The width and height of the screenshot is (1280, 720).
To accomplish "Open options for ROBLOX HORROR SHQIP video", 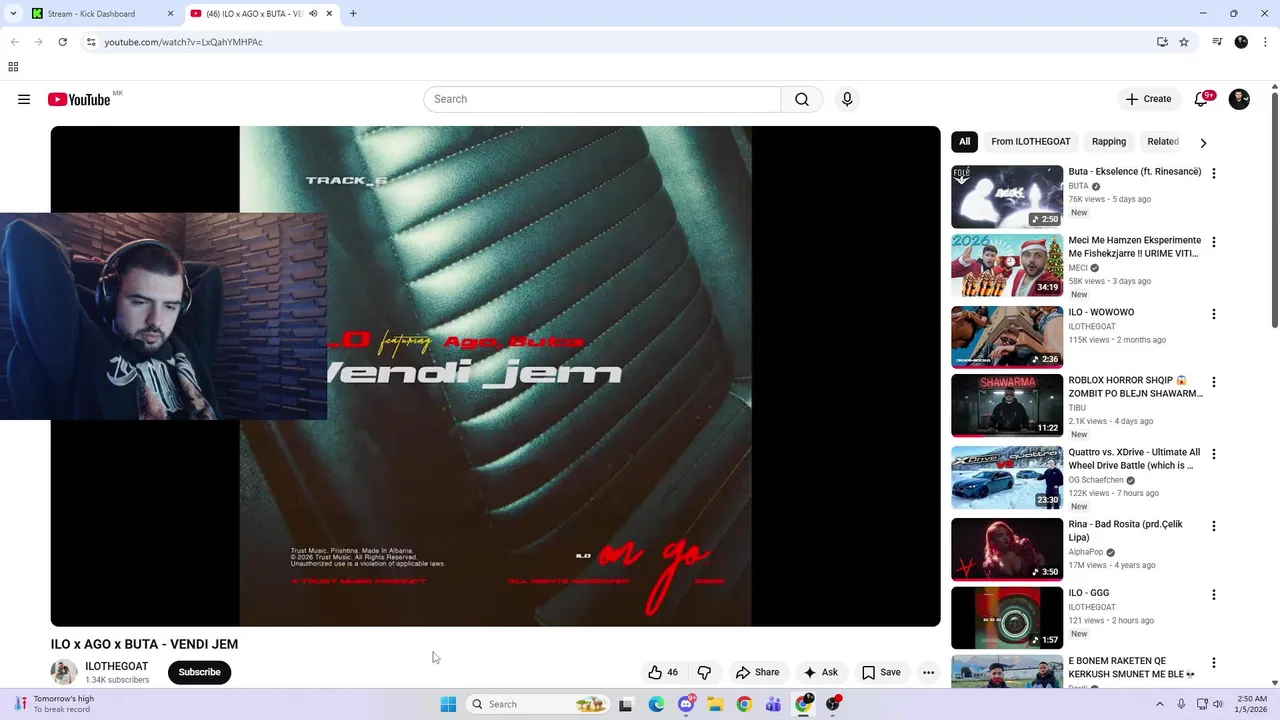I will [x=1214, y=382].
